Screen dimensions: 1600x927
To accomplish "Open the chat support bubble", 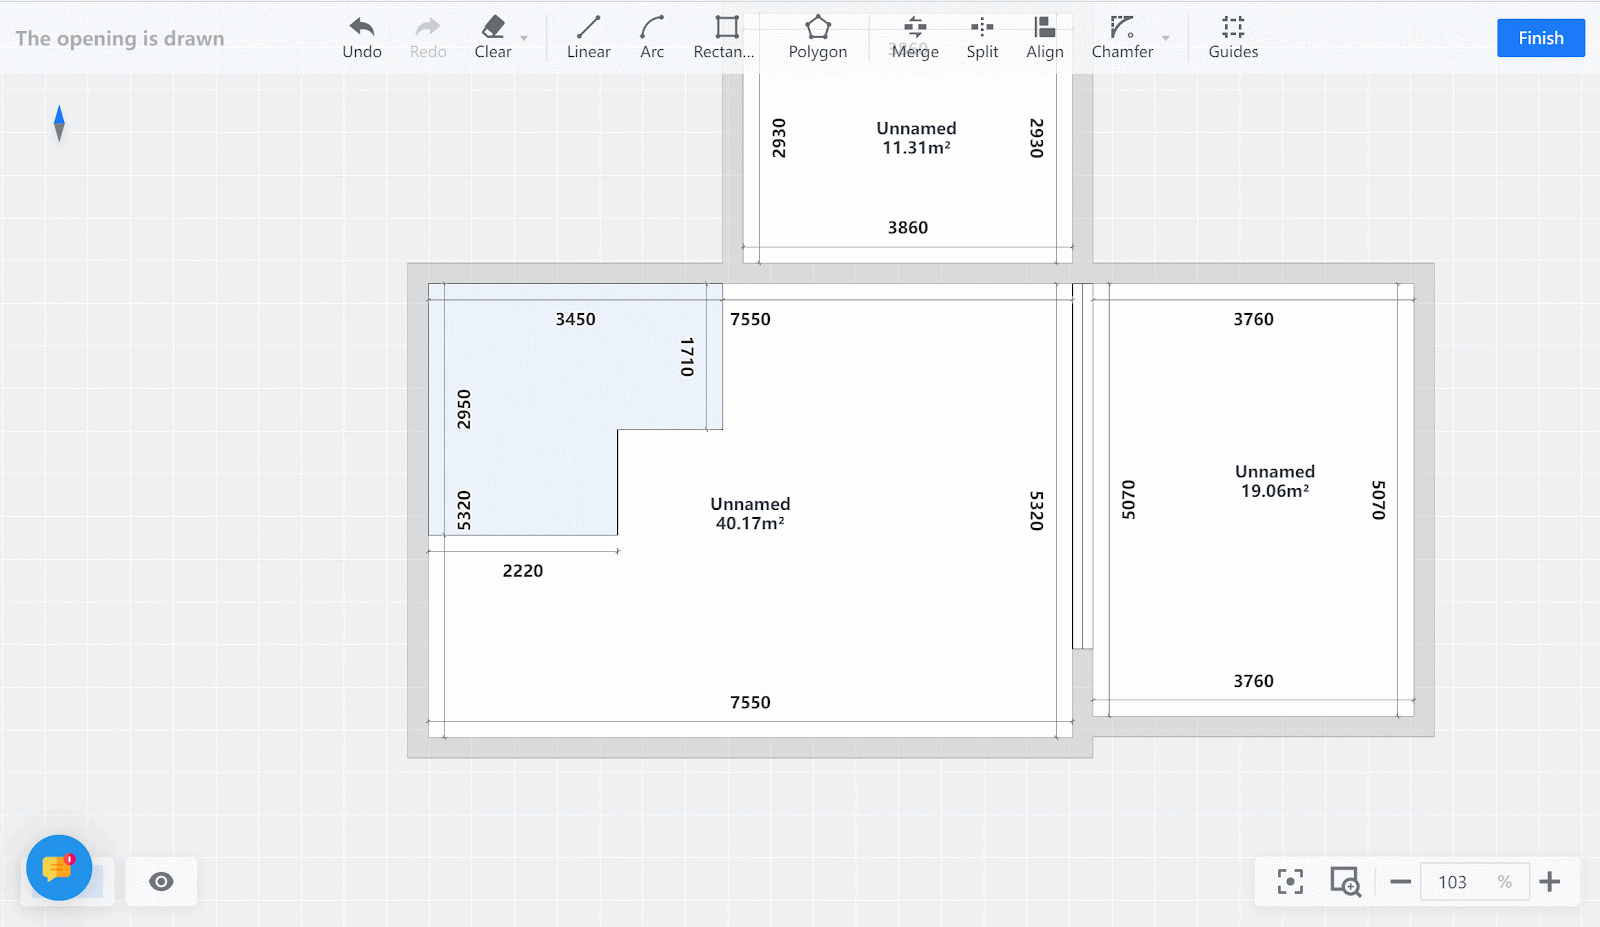I will (59, 868).
